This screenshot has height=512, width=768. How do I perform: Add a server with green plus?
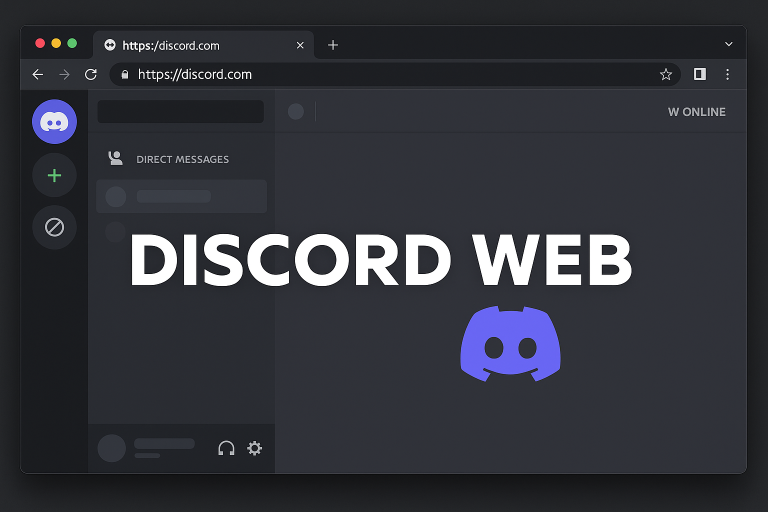tap(54, 175)
